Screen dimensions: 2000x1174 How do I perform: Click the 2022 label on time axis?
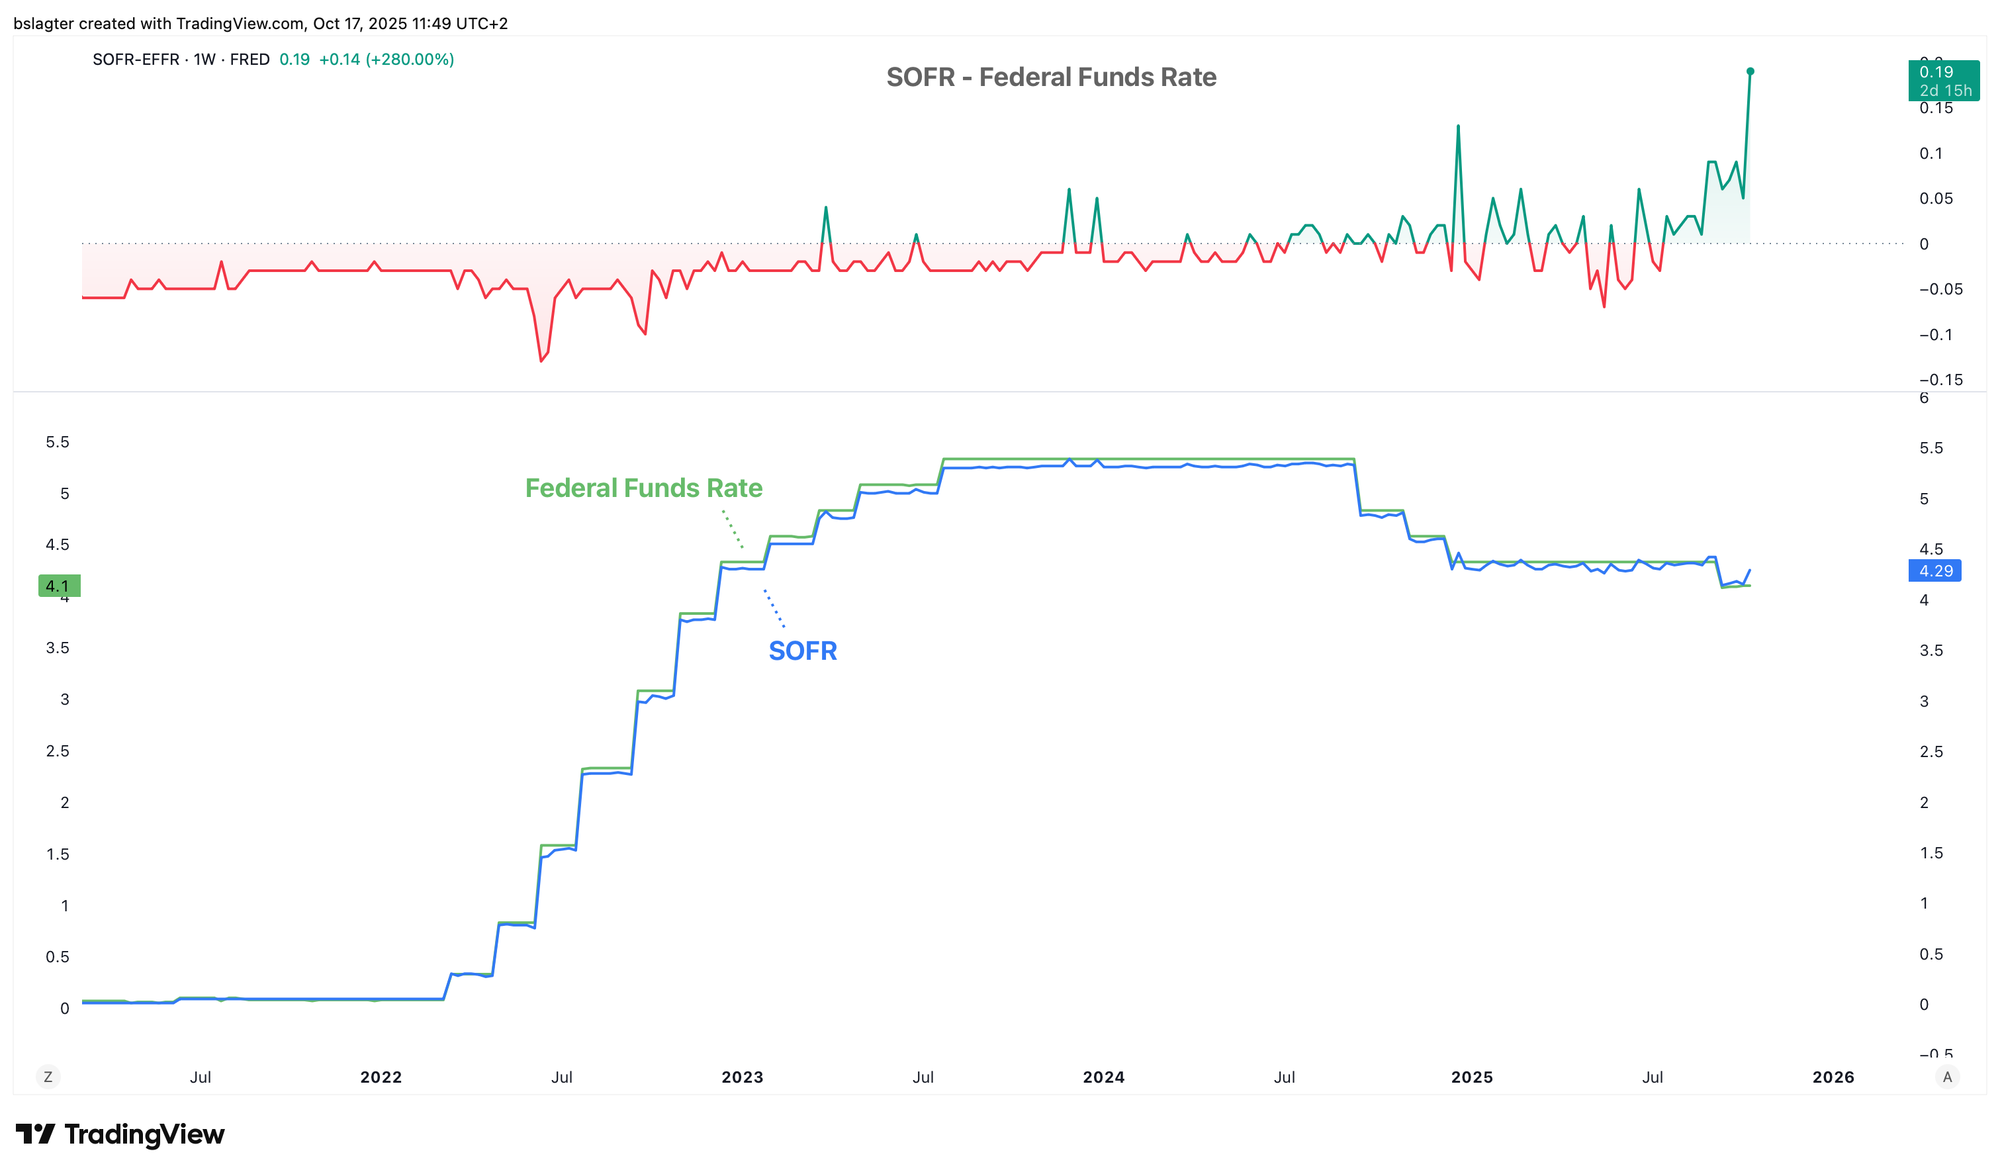coord(381,1077)
